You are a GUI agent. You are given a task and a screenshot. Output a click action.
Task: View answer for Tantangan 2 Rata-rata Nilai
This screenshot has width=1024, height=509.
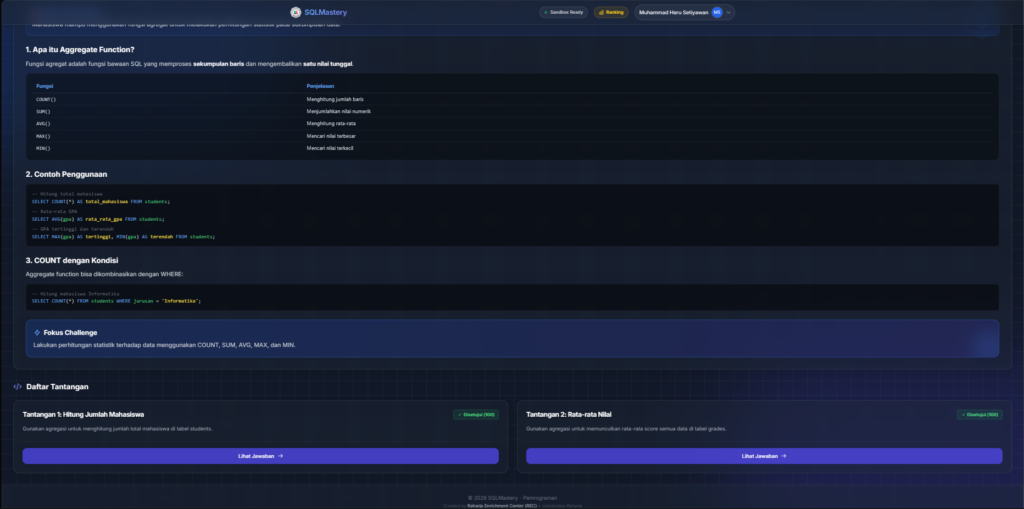coord(764,456)
